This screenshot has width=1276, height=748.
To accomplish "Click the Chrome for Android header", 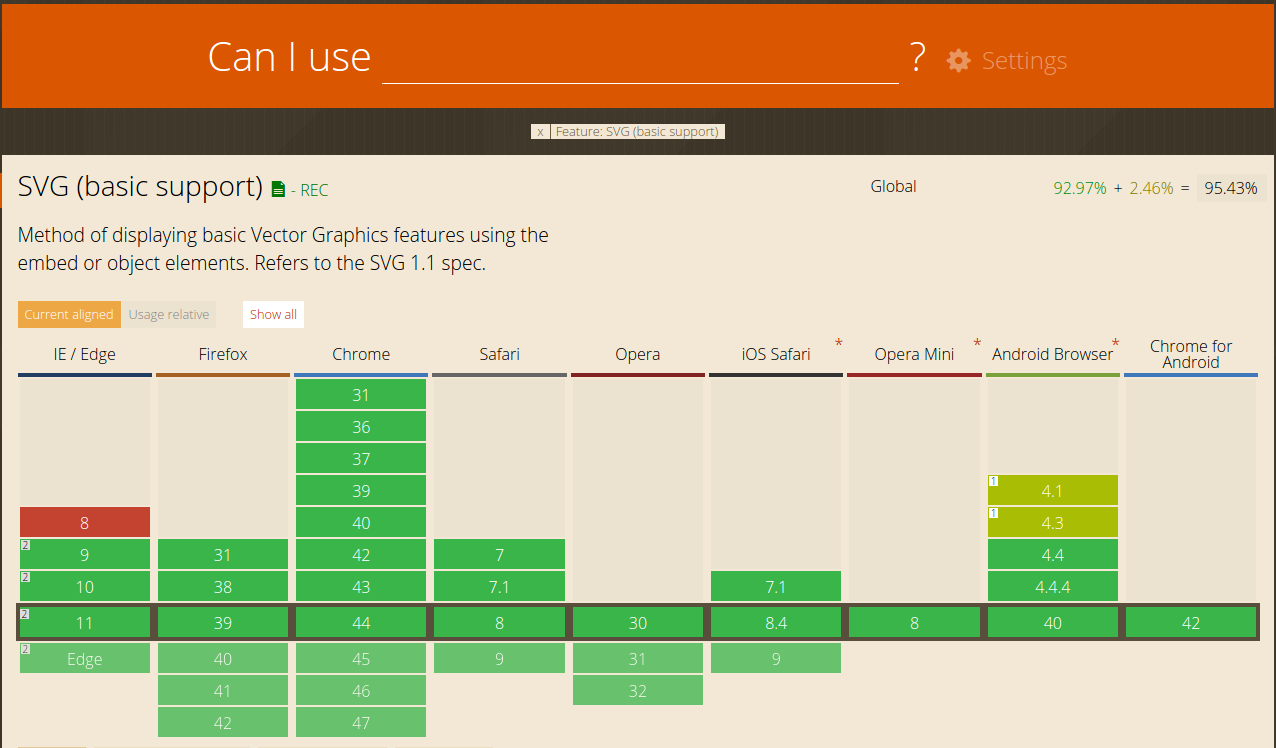I will (x=1191, y=354).
